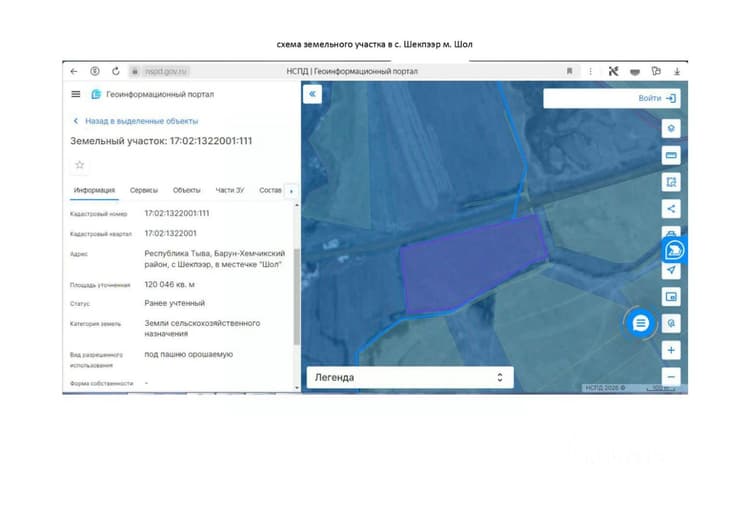Click the share map icon
Screen dimensions: 750x530
pyautogui.click(x=671, y=209)
